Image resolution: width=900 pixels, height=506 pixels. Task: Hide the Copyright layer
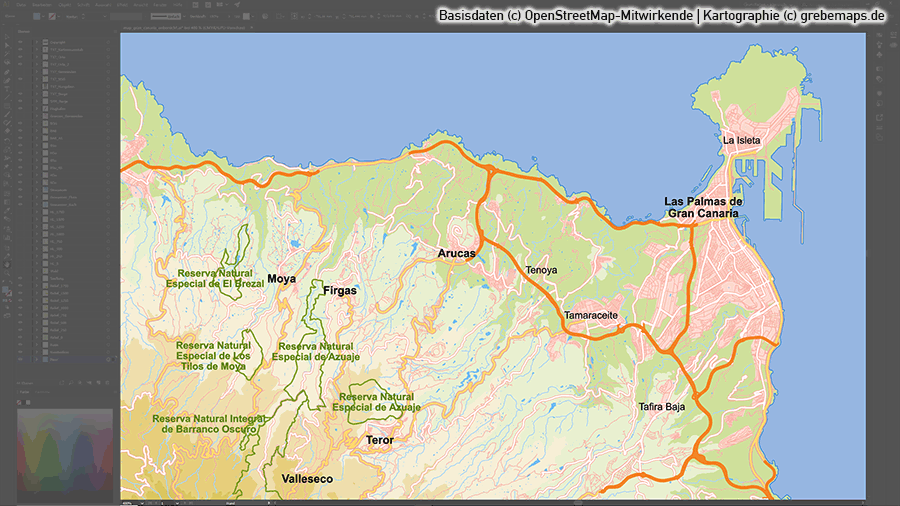[x=19, y=42]
